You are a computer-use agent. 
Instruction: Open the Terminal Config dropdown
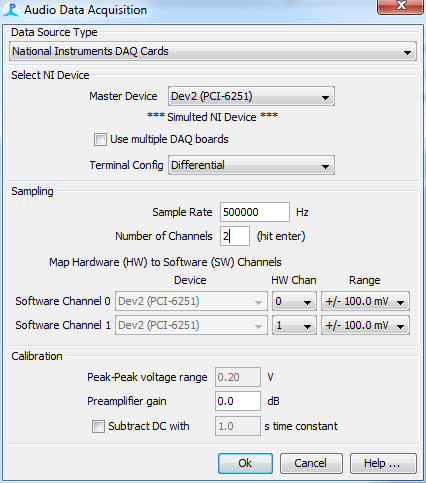(251, 165)
